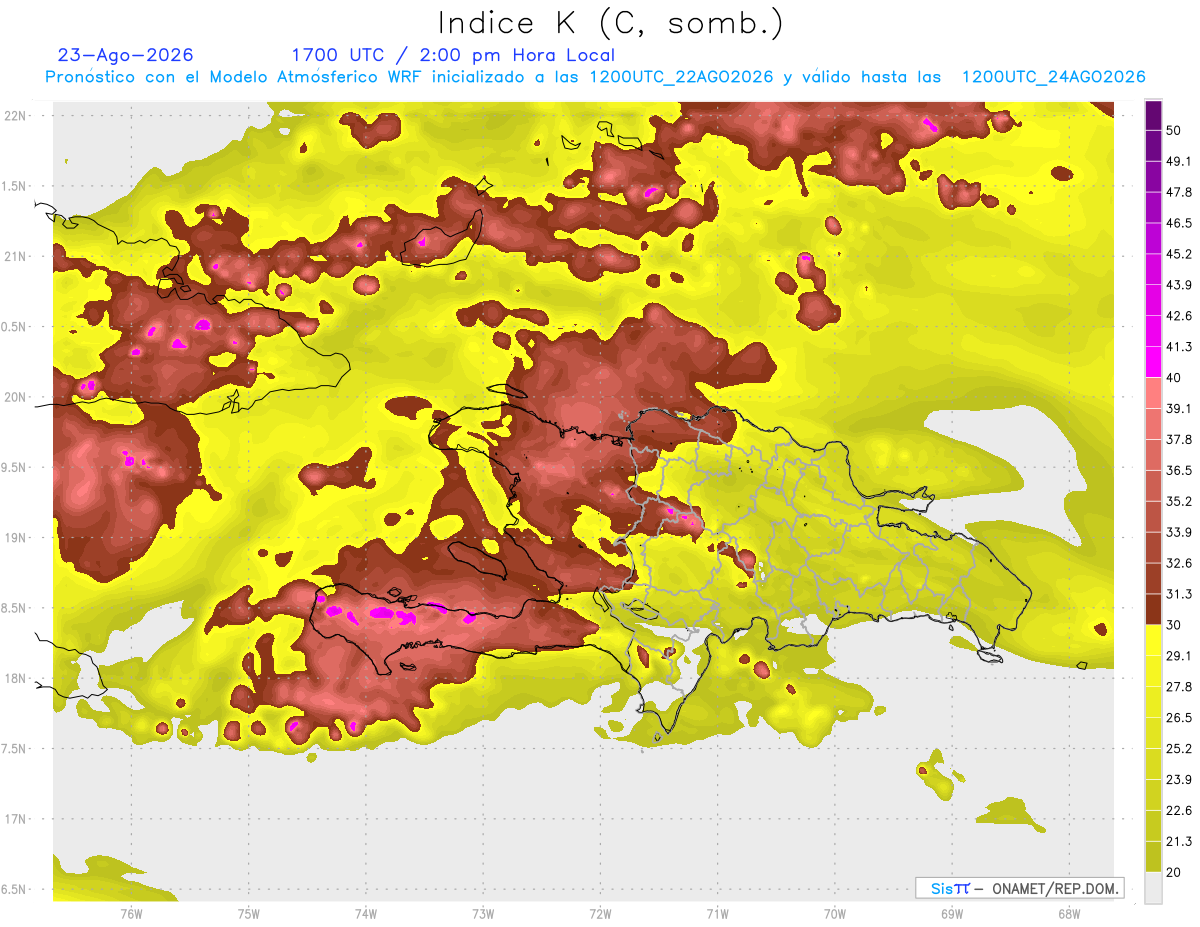Viewport: 1200px width, 927px height.
Task: Pick the purple legend band between 46.5 and 47.8
Action: 1153,207
